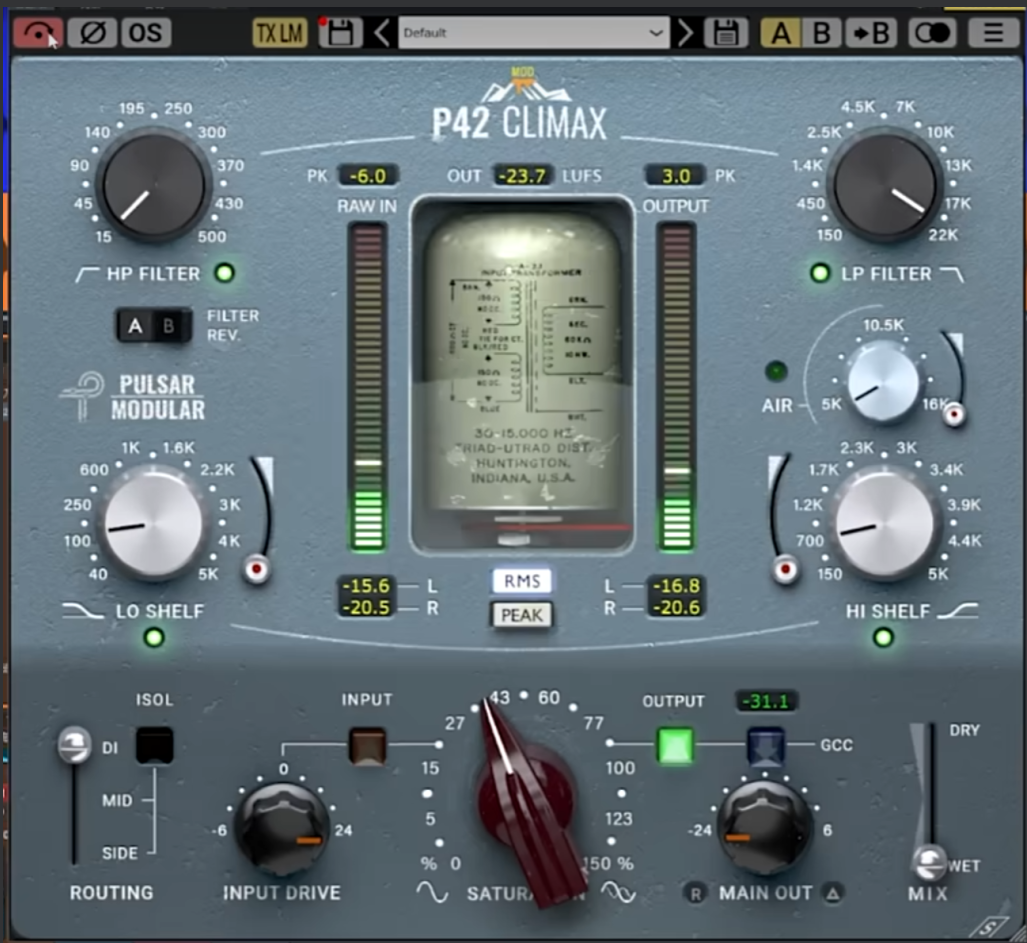The image size is (1027, 943).
Task: Open the hamburger menu
Action: tap(992, 33)
